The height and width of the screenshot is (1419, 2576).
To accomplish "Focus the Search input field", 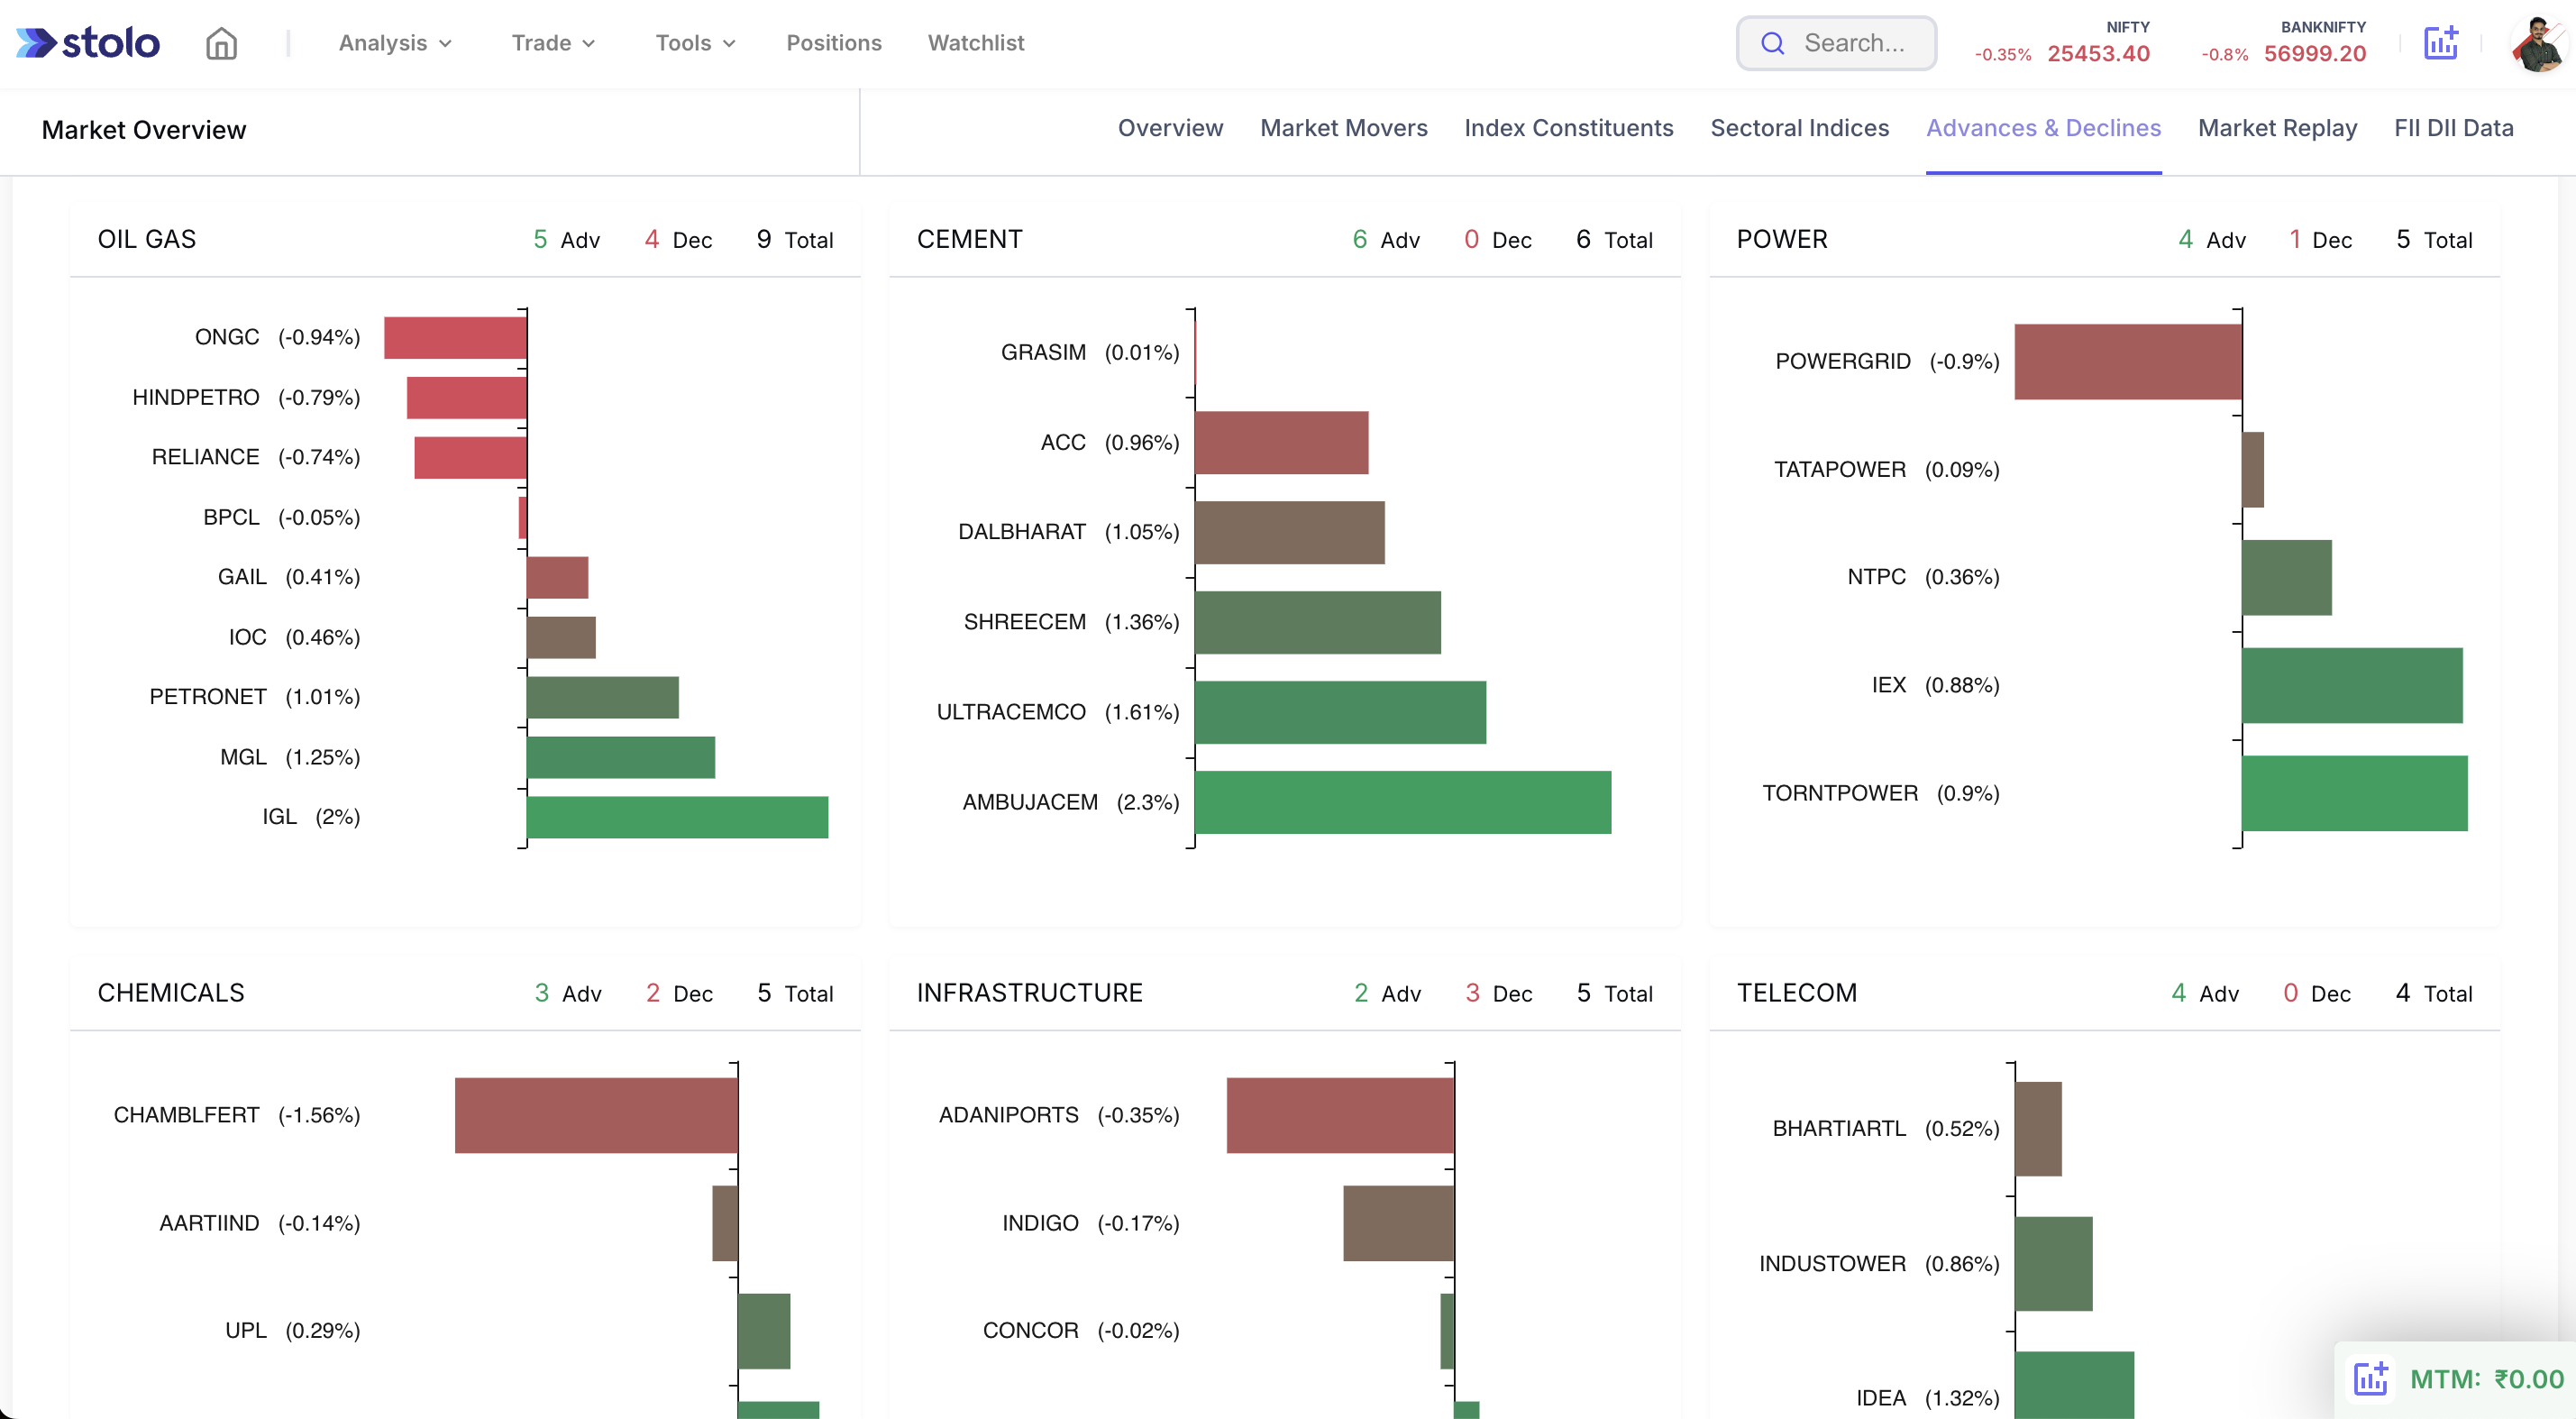I will [x=1836, y=43].
